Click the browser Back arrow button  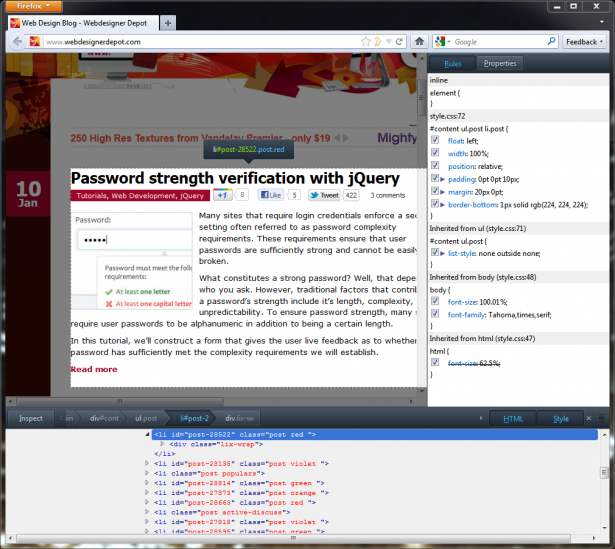[17, 41]
